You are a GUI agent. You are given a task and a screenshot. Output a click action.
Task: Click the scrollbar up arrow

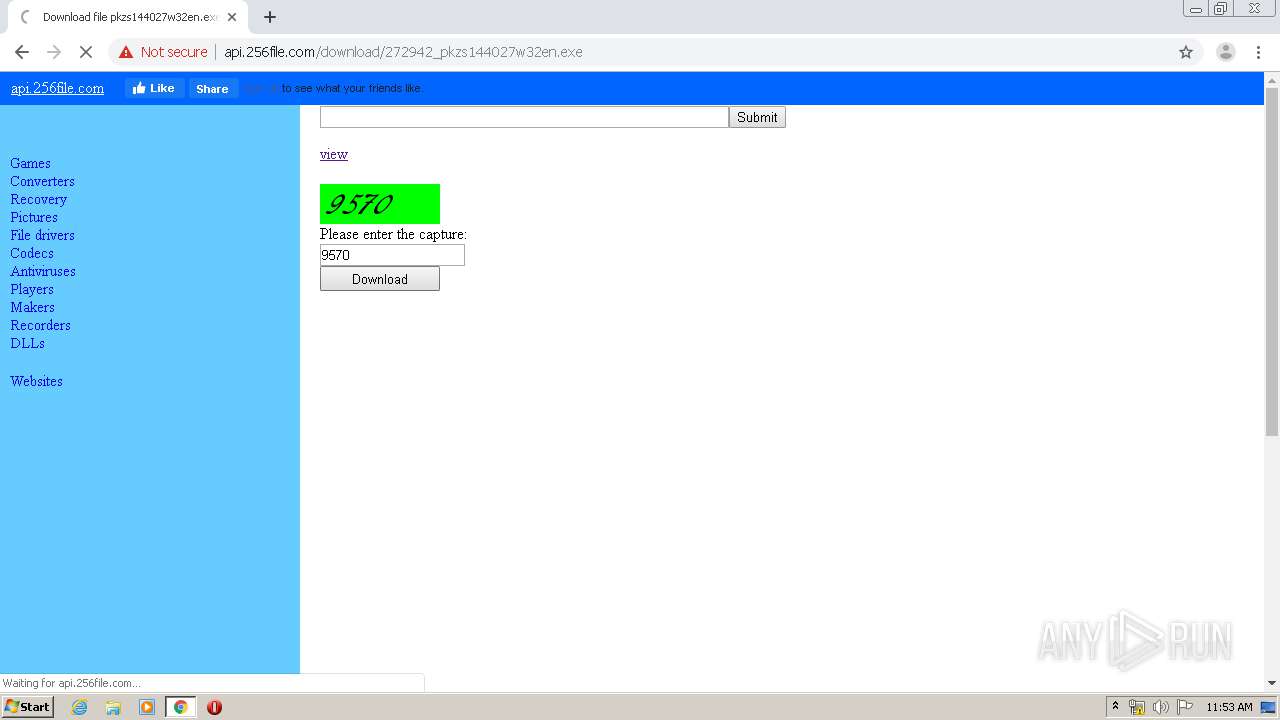pyautogui.click(x=1272, y=79)
